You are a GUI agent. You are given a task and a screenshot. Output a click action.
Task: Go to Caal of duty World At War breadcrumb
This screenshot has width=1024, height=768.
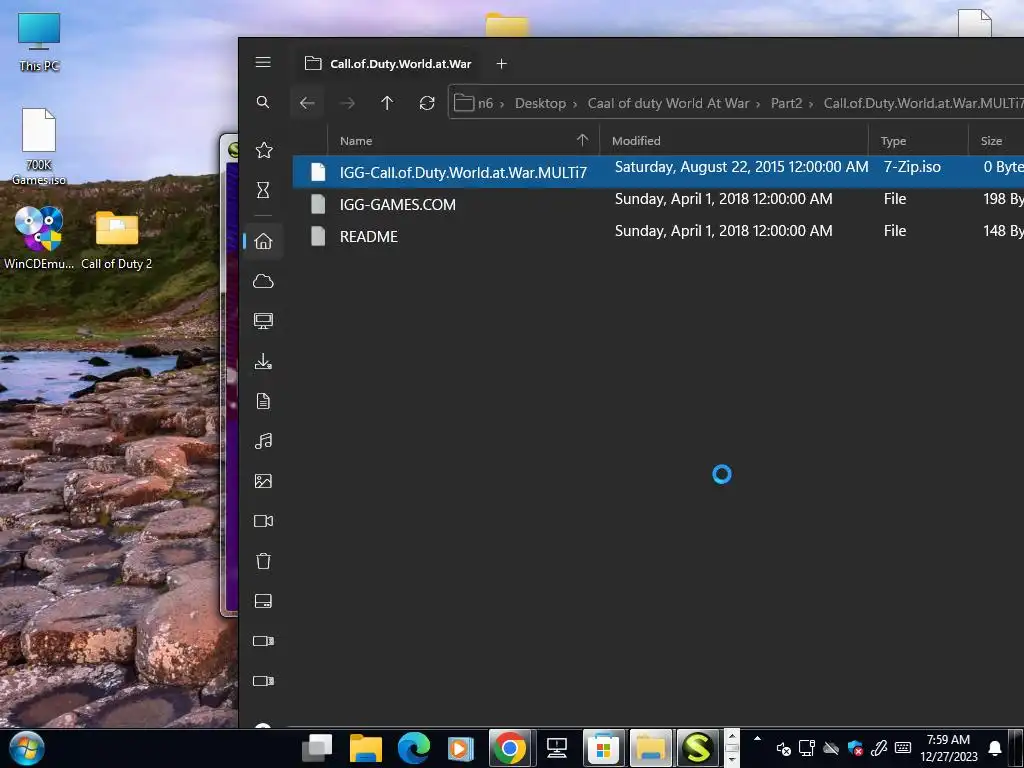pos(668,103)
